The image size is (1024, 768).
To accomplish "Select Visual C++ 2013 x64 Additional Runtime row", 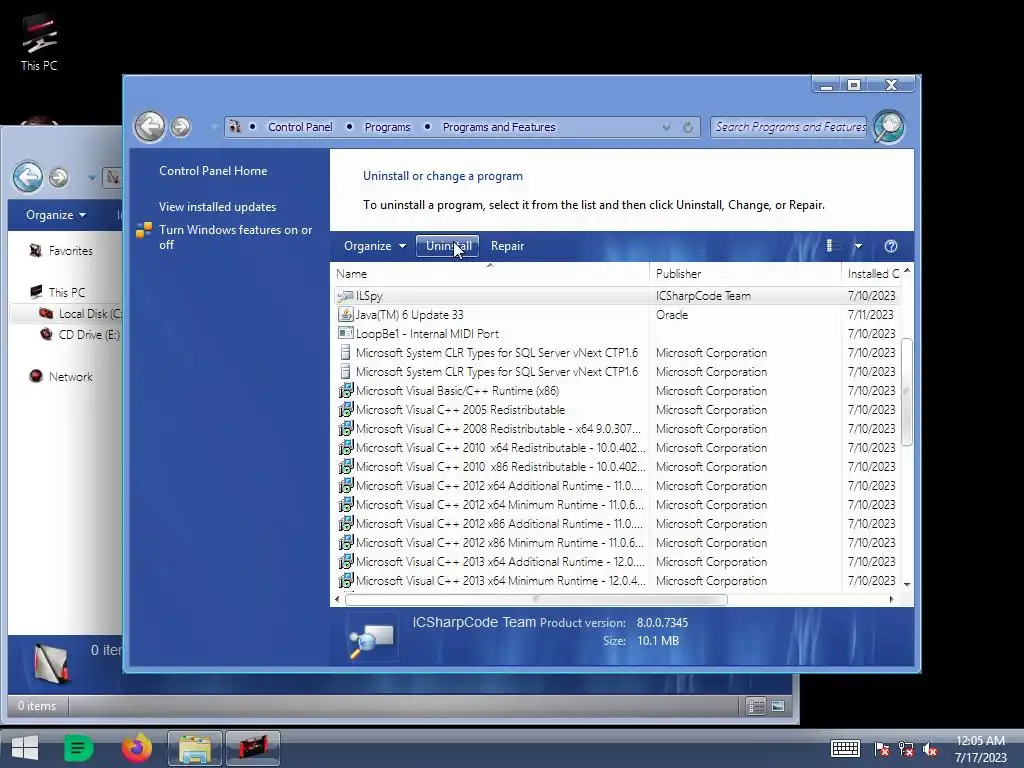I will [x=615, y=562].
